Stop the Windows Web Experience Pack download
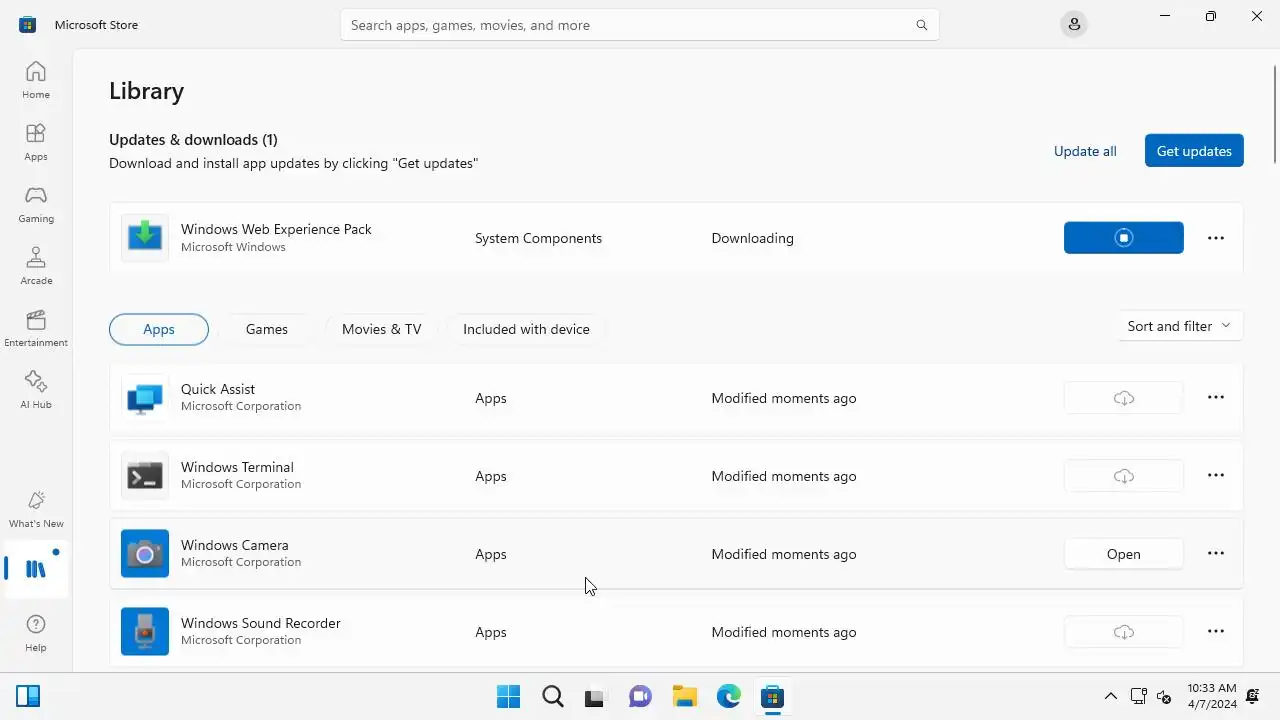Image resolution: width=1280 pixels, height=720 pixels. (x=1124, y=238)
